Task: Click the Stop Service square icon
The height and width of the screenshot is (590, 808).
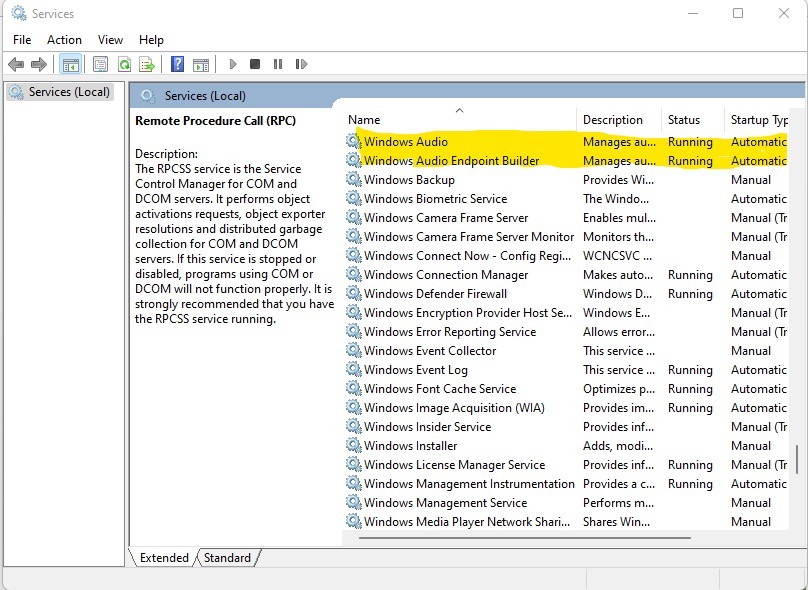Action: (x=255, y=64)
